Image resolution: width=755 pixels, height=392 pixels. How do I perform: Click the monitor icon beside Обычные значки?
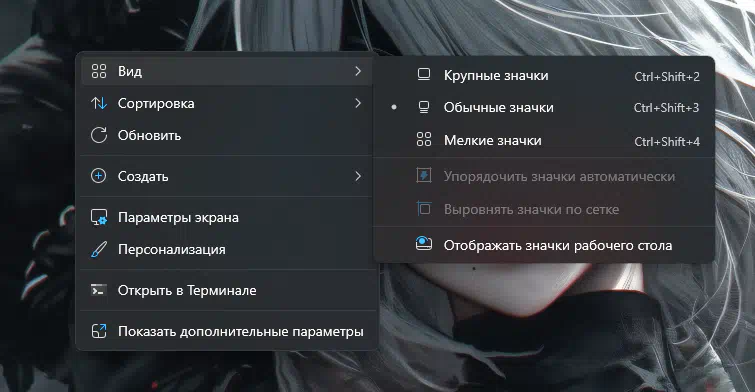(x=424, y=107)
